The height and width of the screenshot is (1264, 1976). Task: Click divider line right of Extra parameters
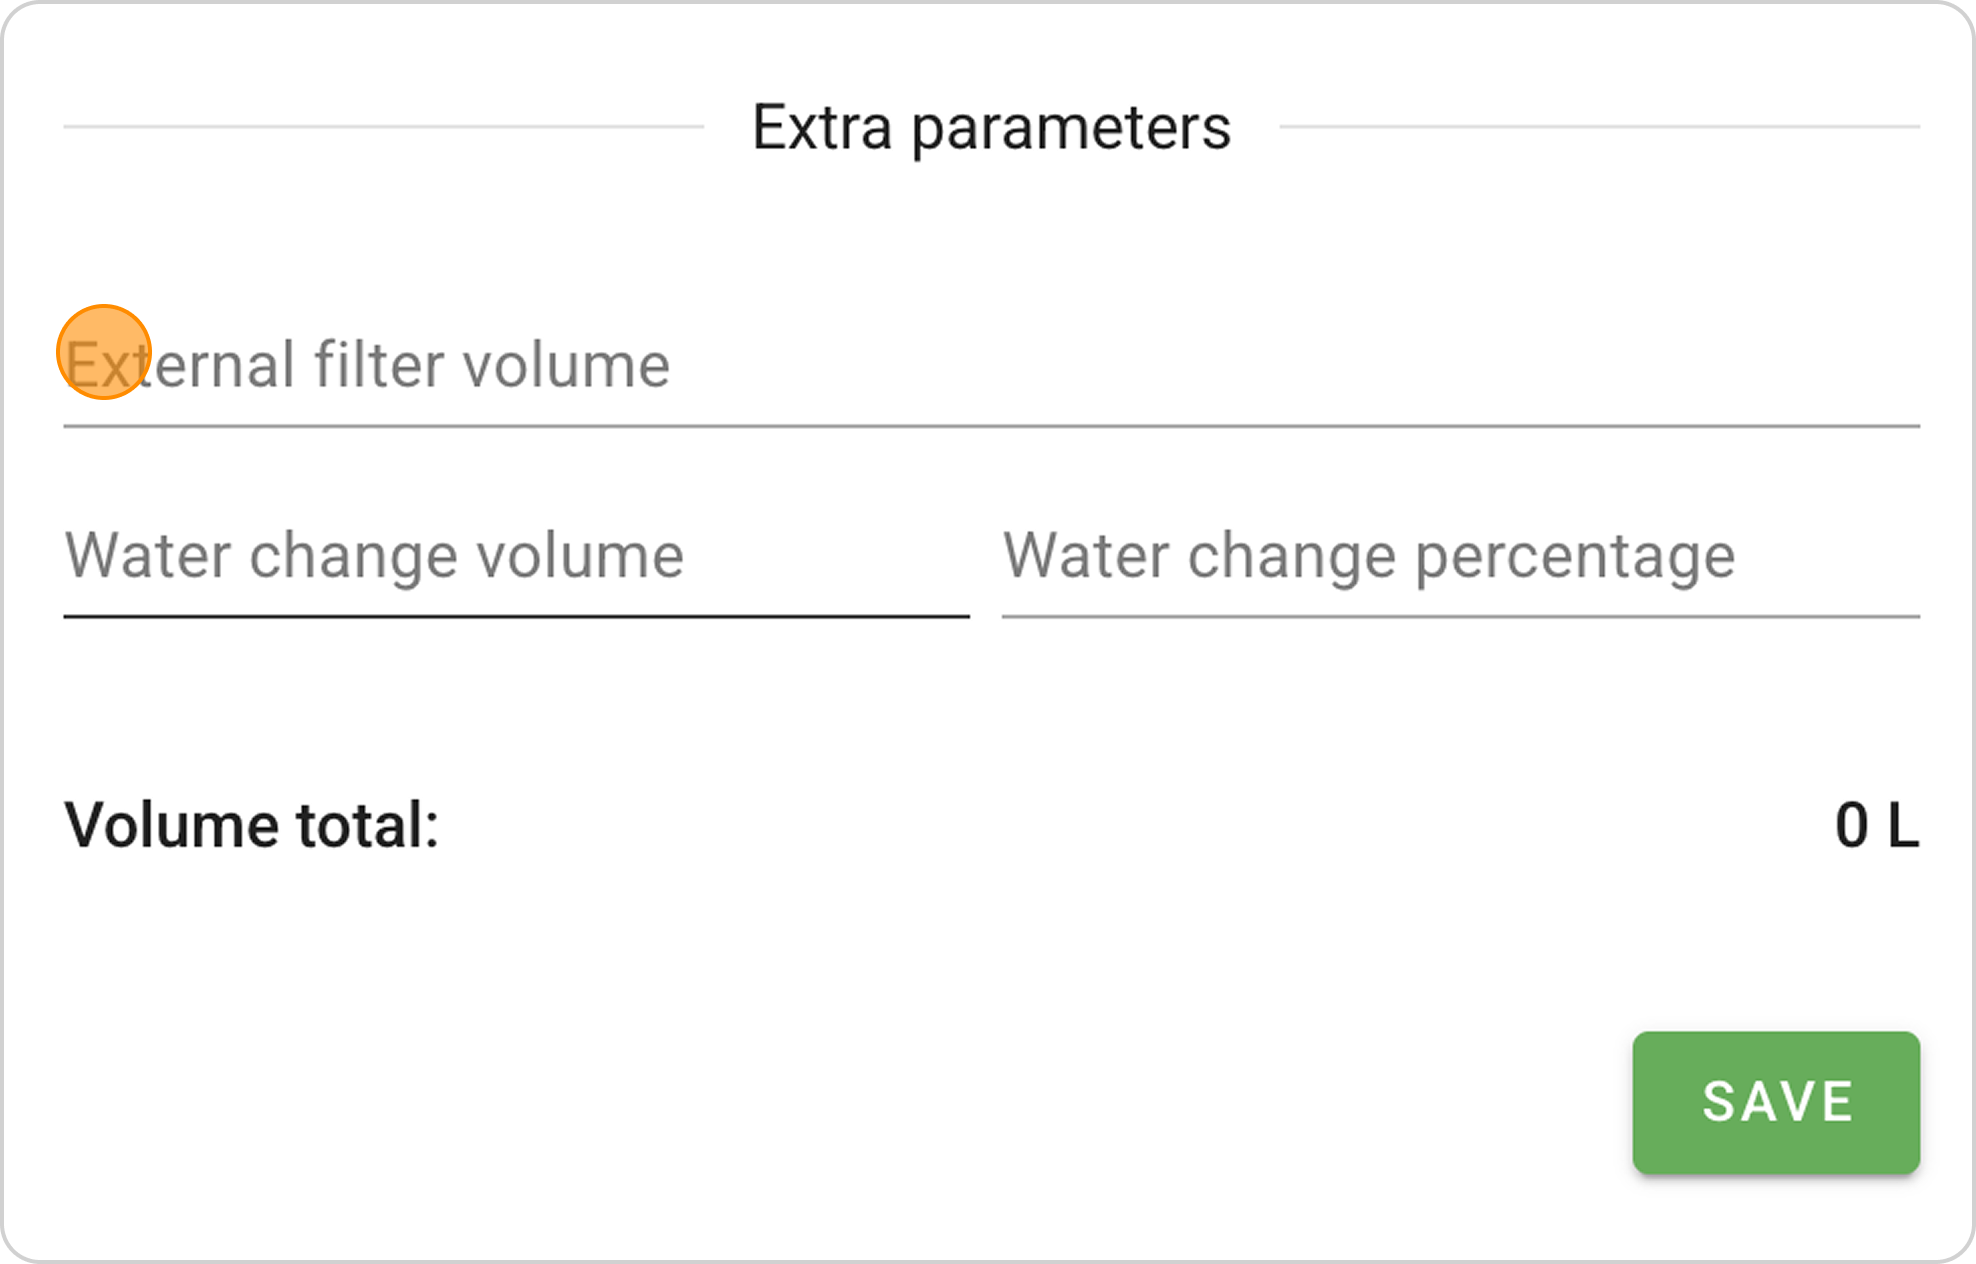[1598, 127]
